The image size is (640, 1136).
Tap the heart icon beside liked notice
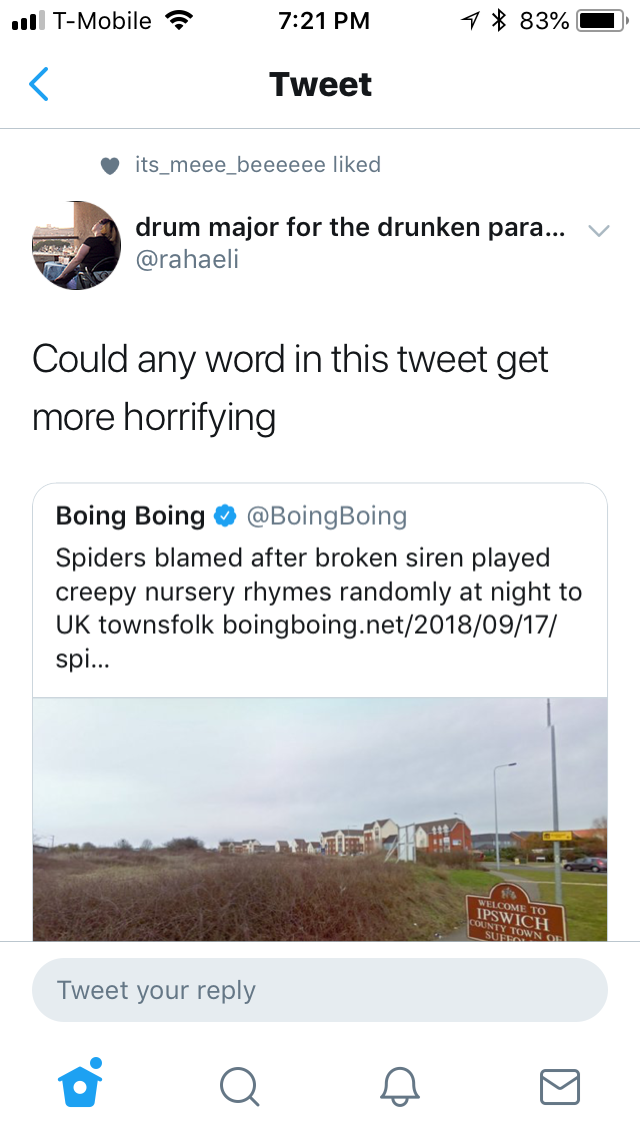coord(110,165)
